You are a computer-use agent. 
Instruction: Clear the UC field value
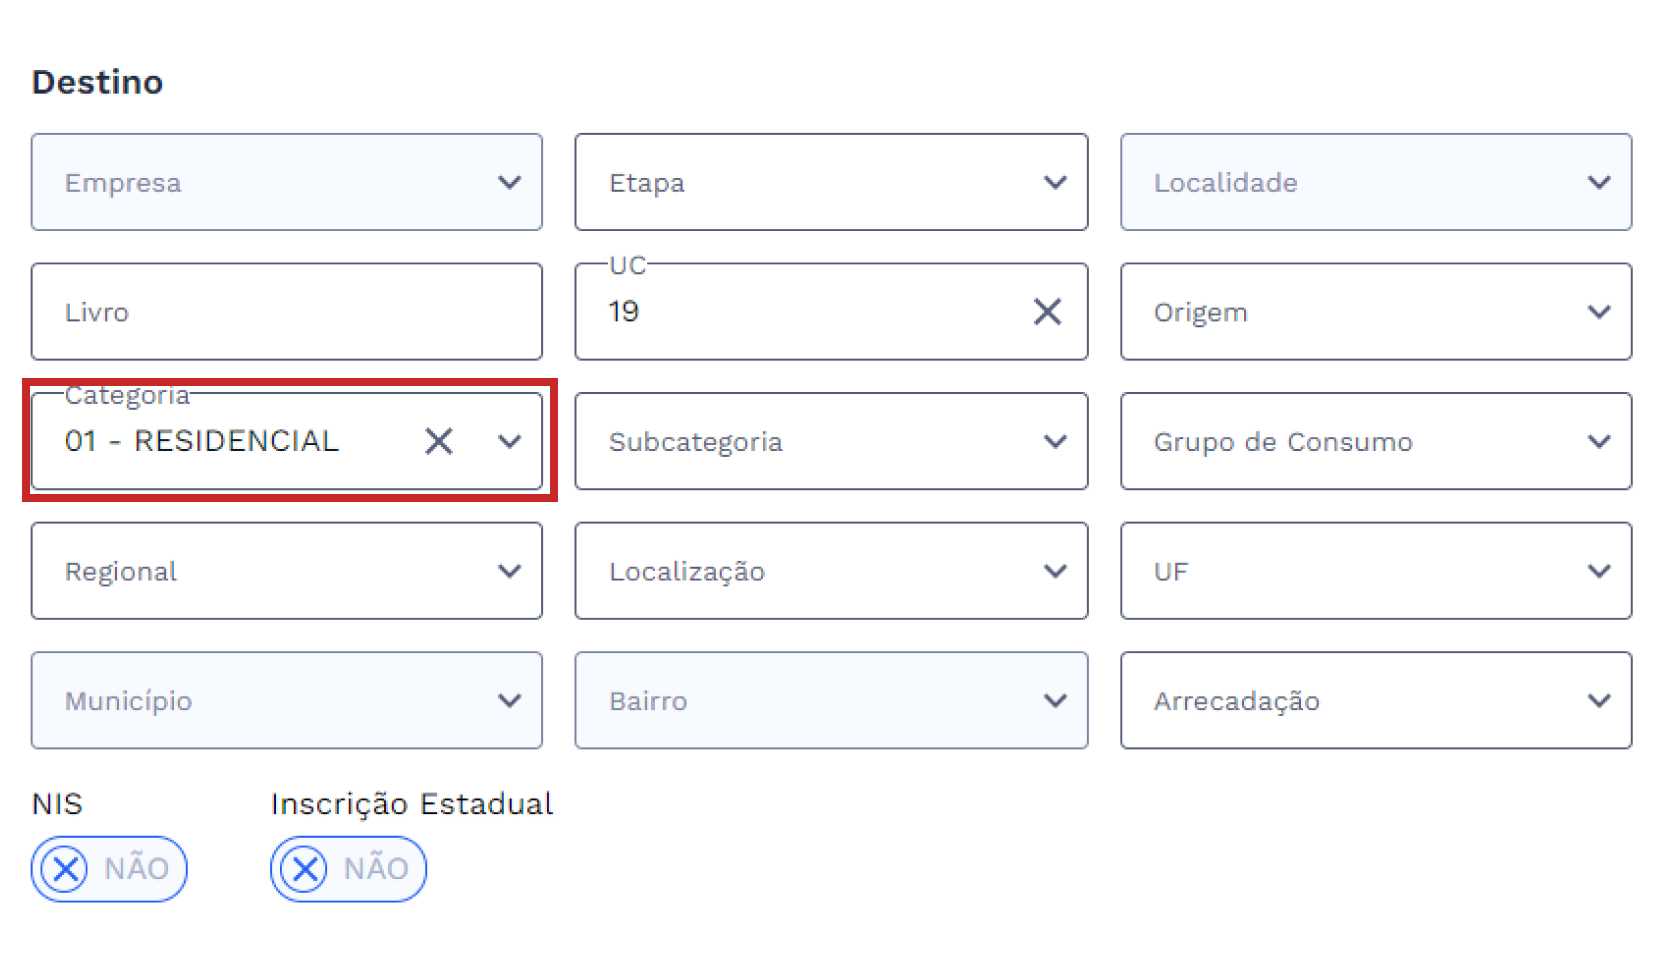pyautogui.click(x=1047, y=311)
